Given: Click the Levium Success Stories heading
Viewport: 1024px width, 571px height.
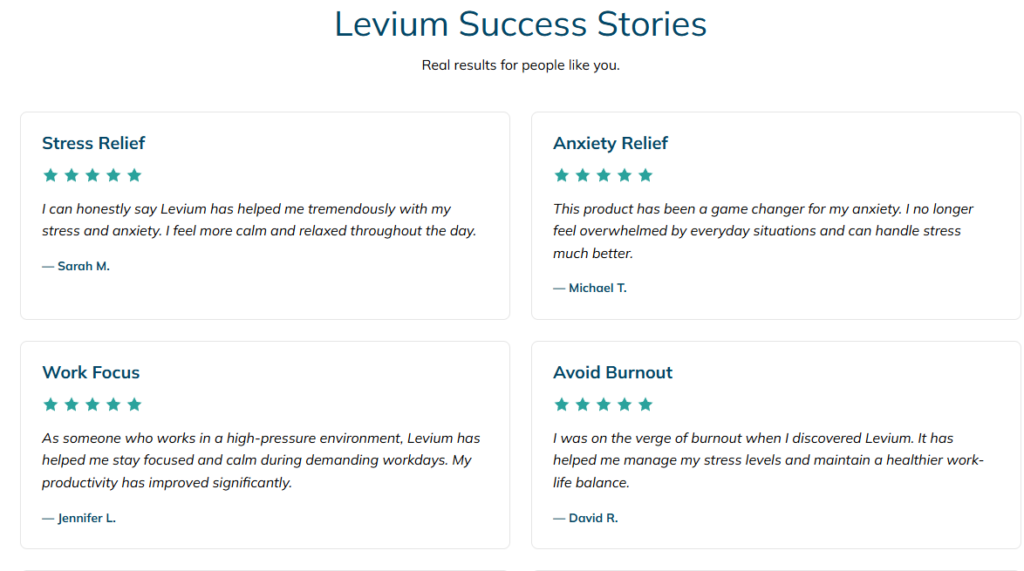Looking at the screenshot, I should [x=520, y=24].
